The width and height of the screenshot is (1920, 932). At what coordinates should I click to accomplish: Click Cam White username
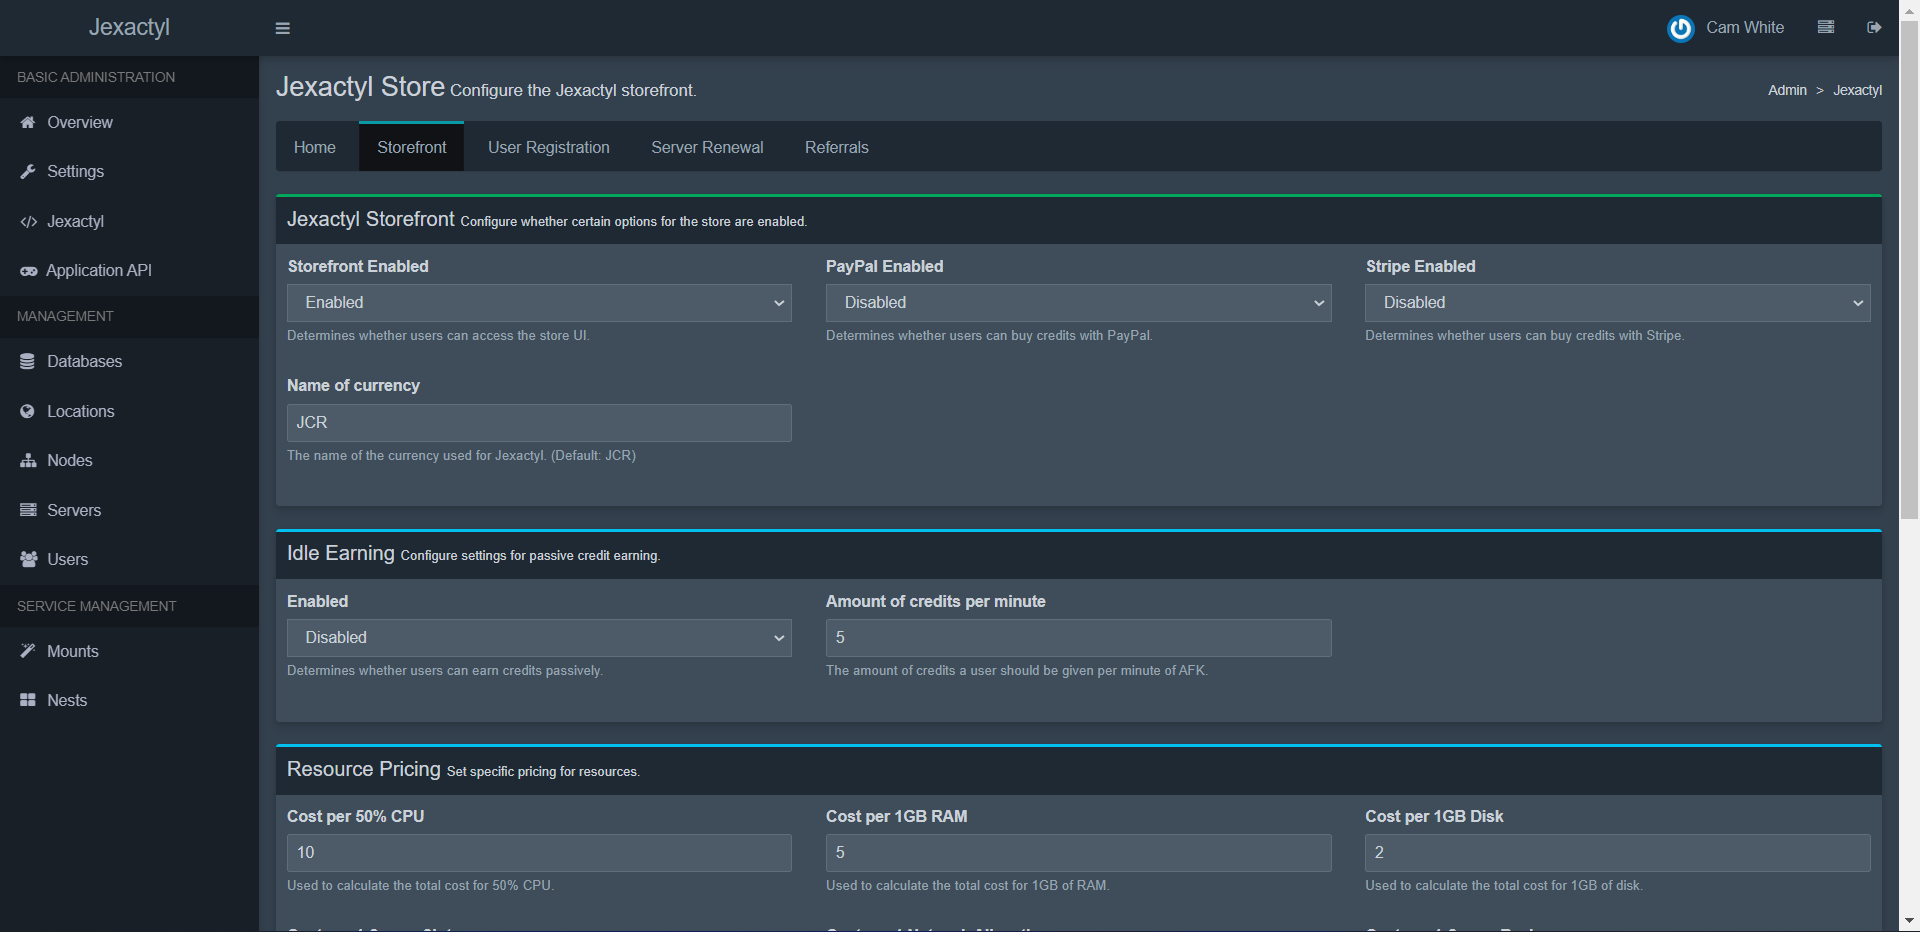click(x=1745, y=27)
